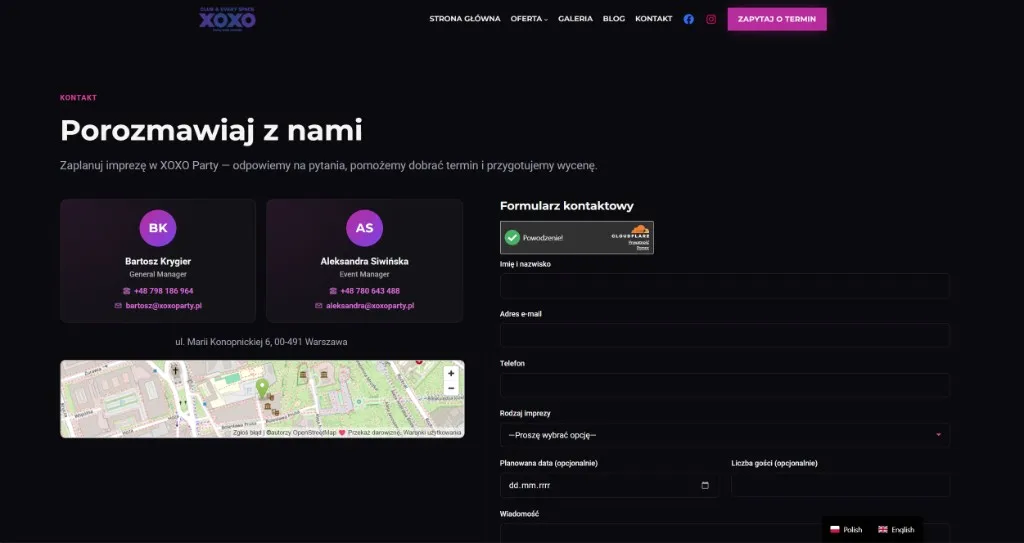Image resolution: width=1024 pixels, height=543 pixels.
Task: Zoom out on the map
Action: (451, 388)
